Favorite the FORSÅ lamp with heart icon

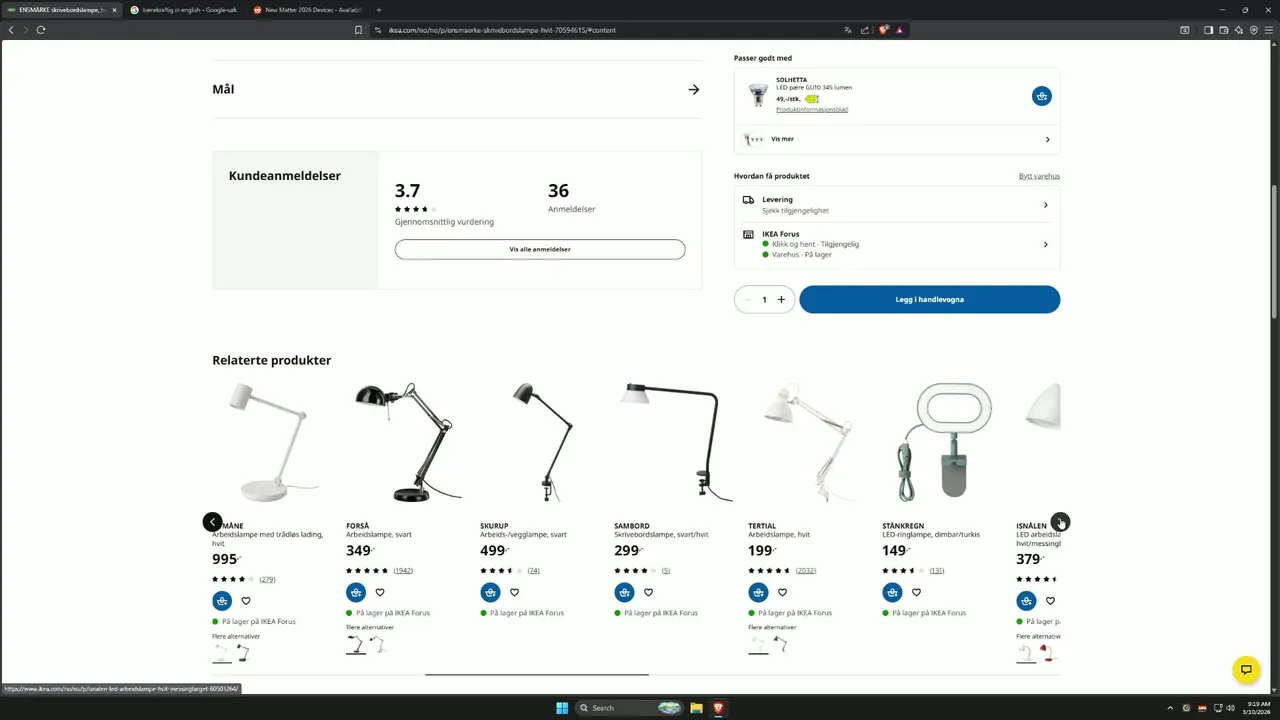tap(380, 592)
